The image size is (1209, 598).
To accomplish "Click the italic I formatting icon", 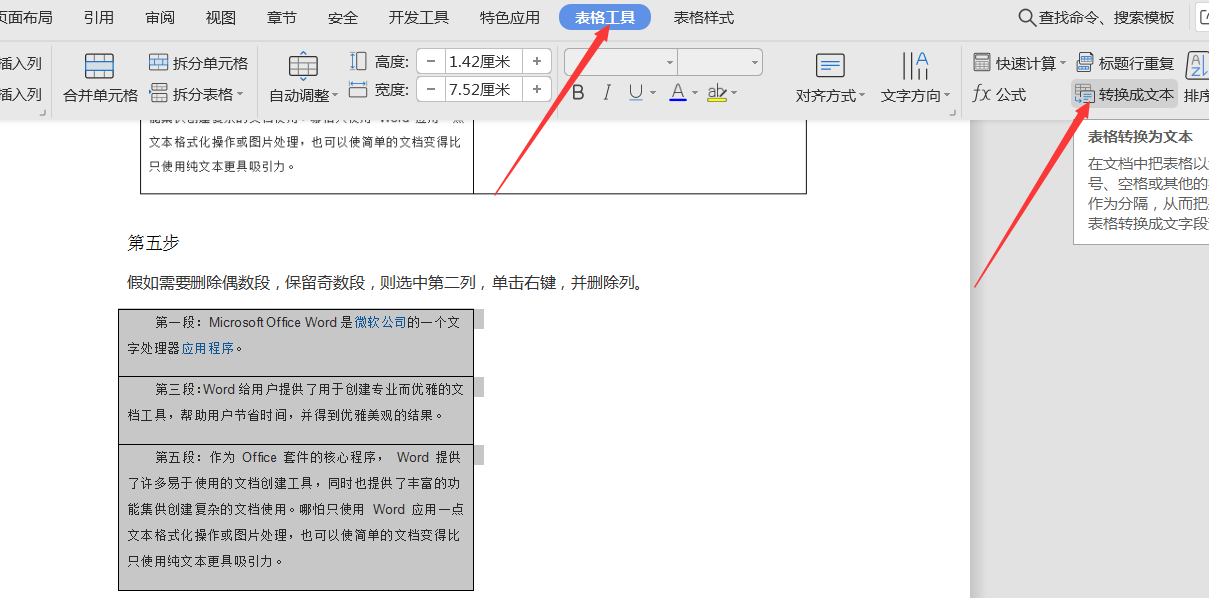I will click(x=606, y=93).
